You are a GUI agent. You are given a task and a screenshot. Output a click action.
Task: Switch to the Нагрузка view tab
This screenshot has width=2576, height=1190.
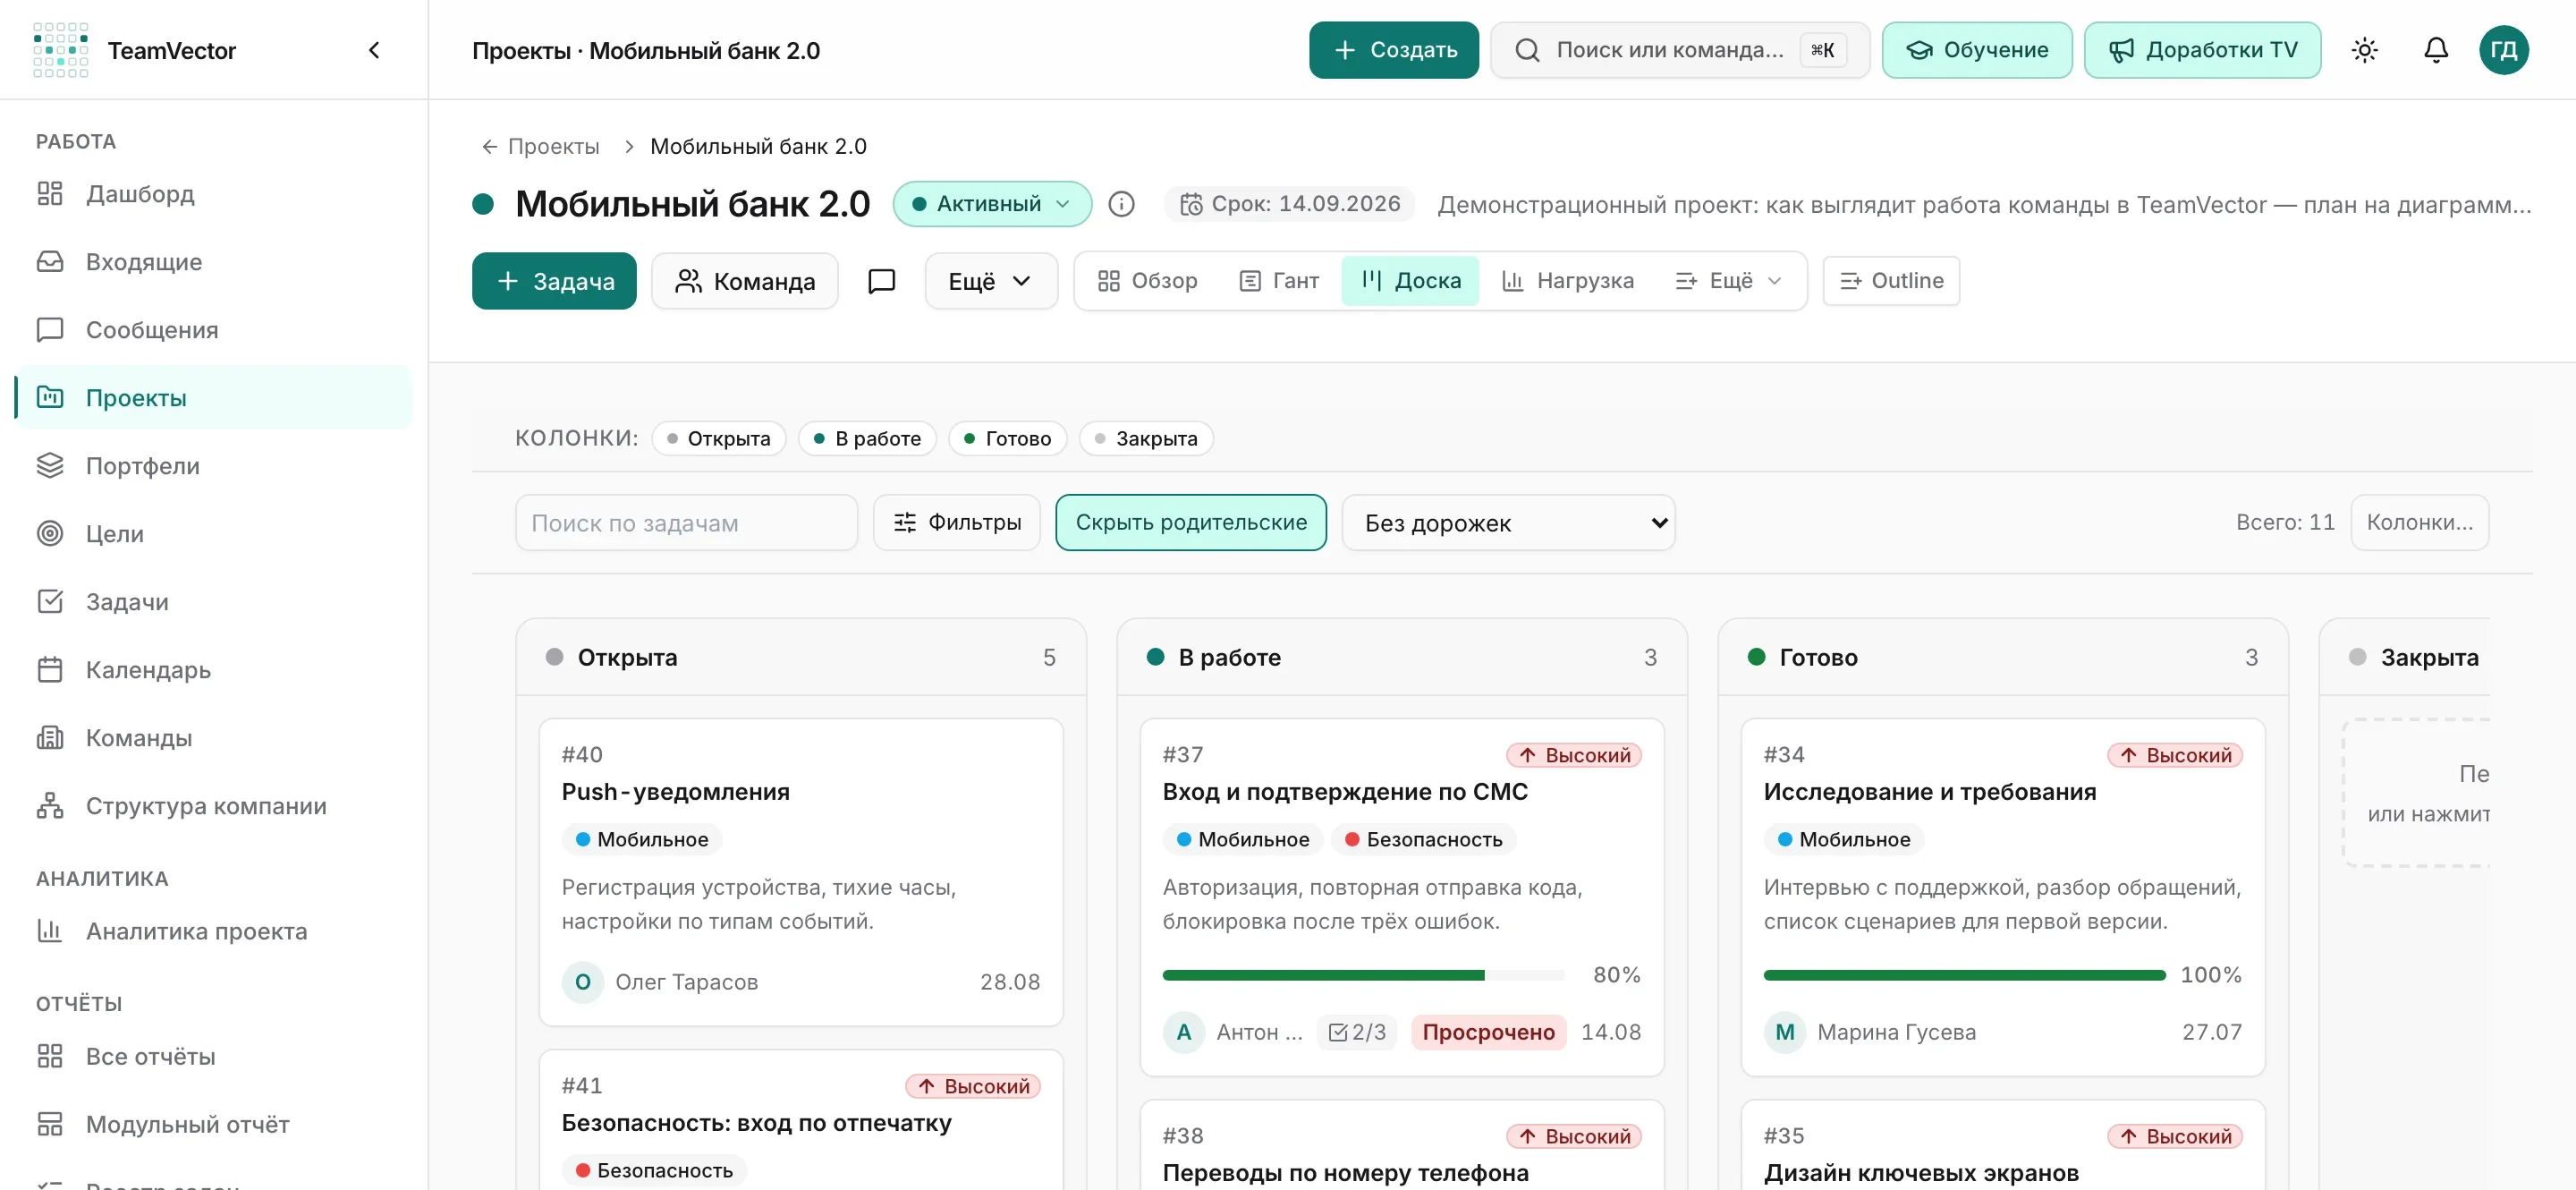point(1567,281)
